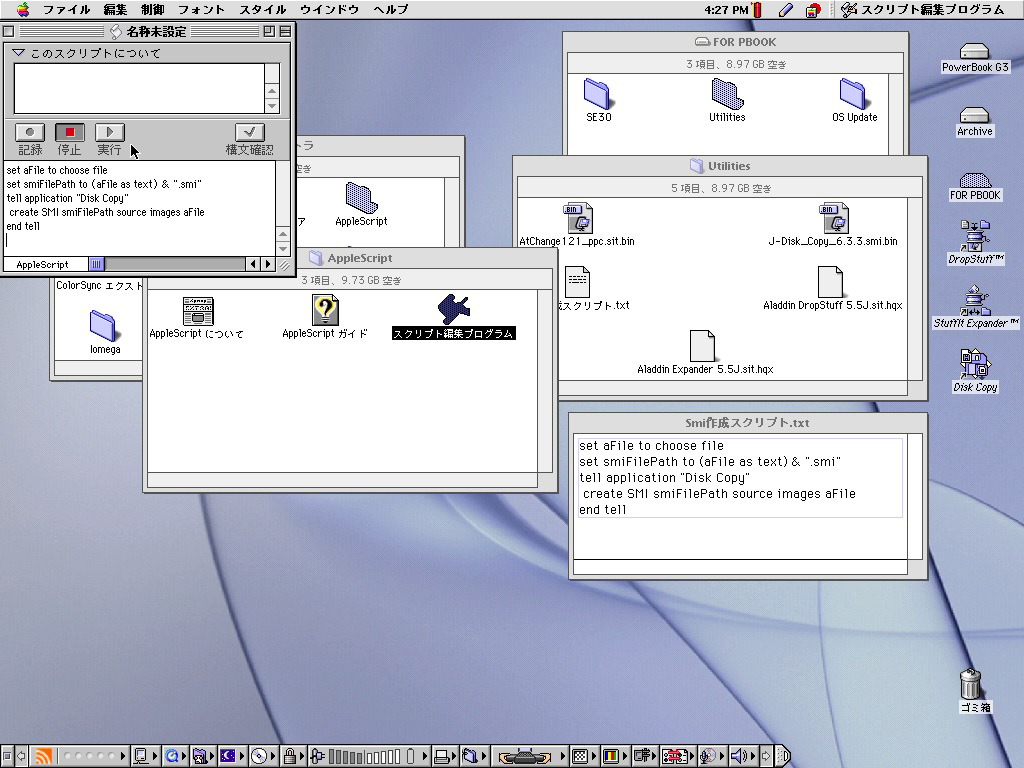Open the 編集 menu
1024x768 pixels.
point(115,9)
